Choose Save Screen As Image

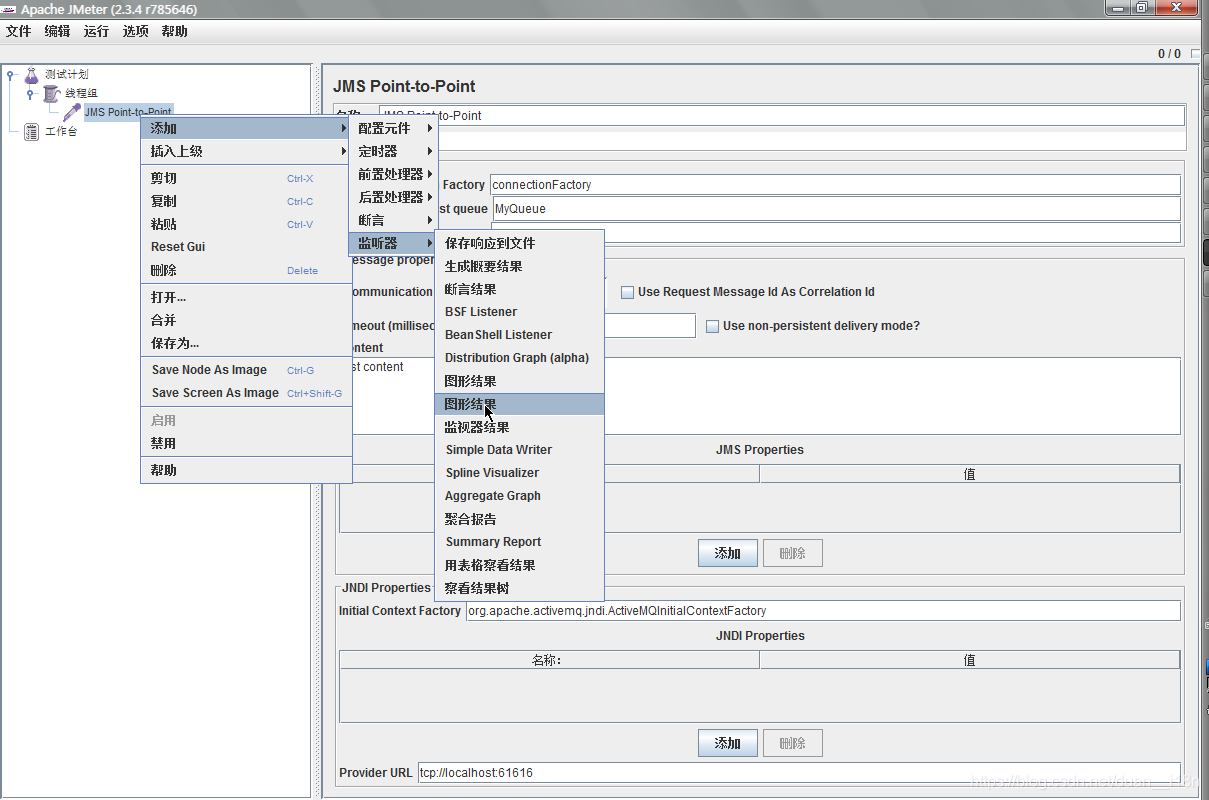pyautogui.click(x=246, y=393)
